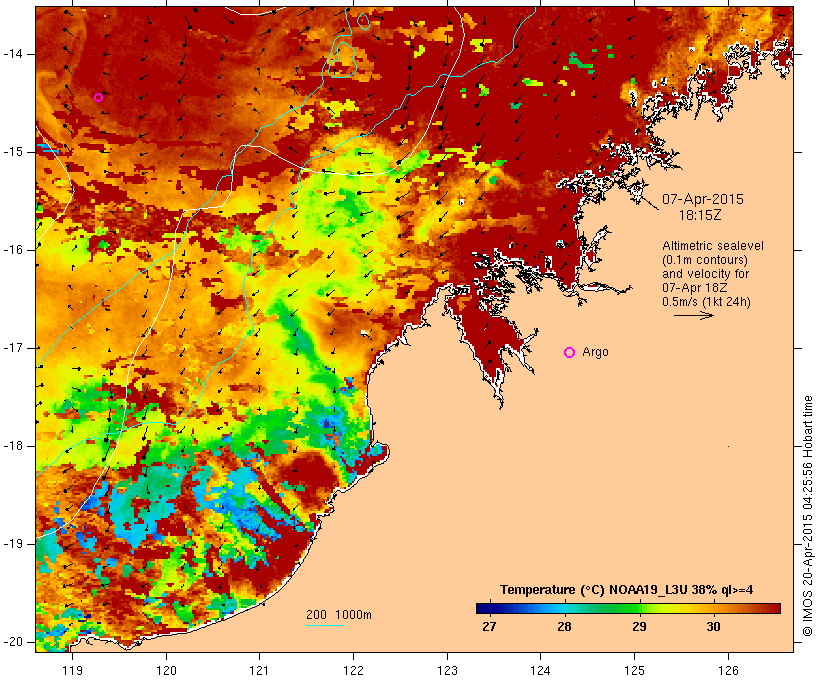
Task: Click the temperature color bar
Action: point(628,608)
